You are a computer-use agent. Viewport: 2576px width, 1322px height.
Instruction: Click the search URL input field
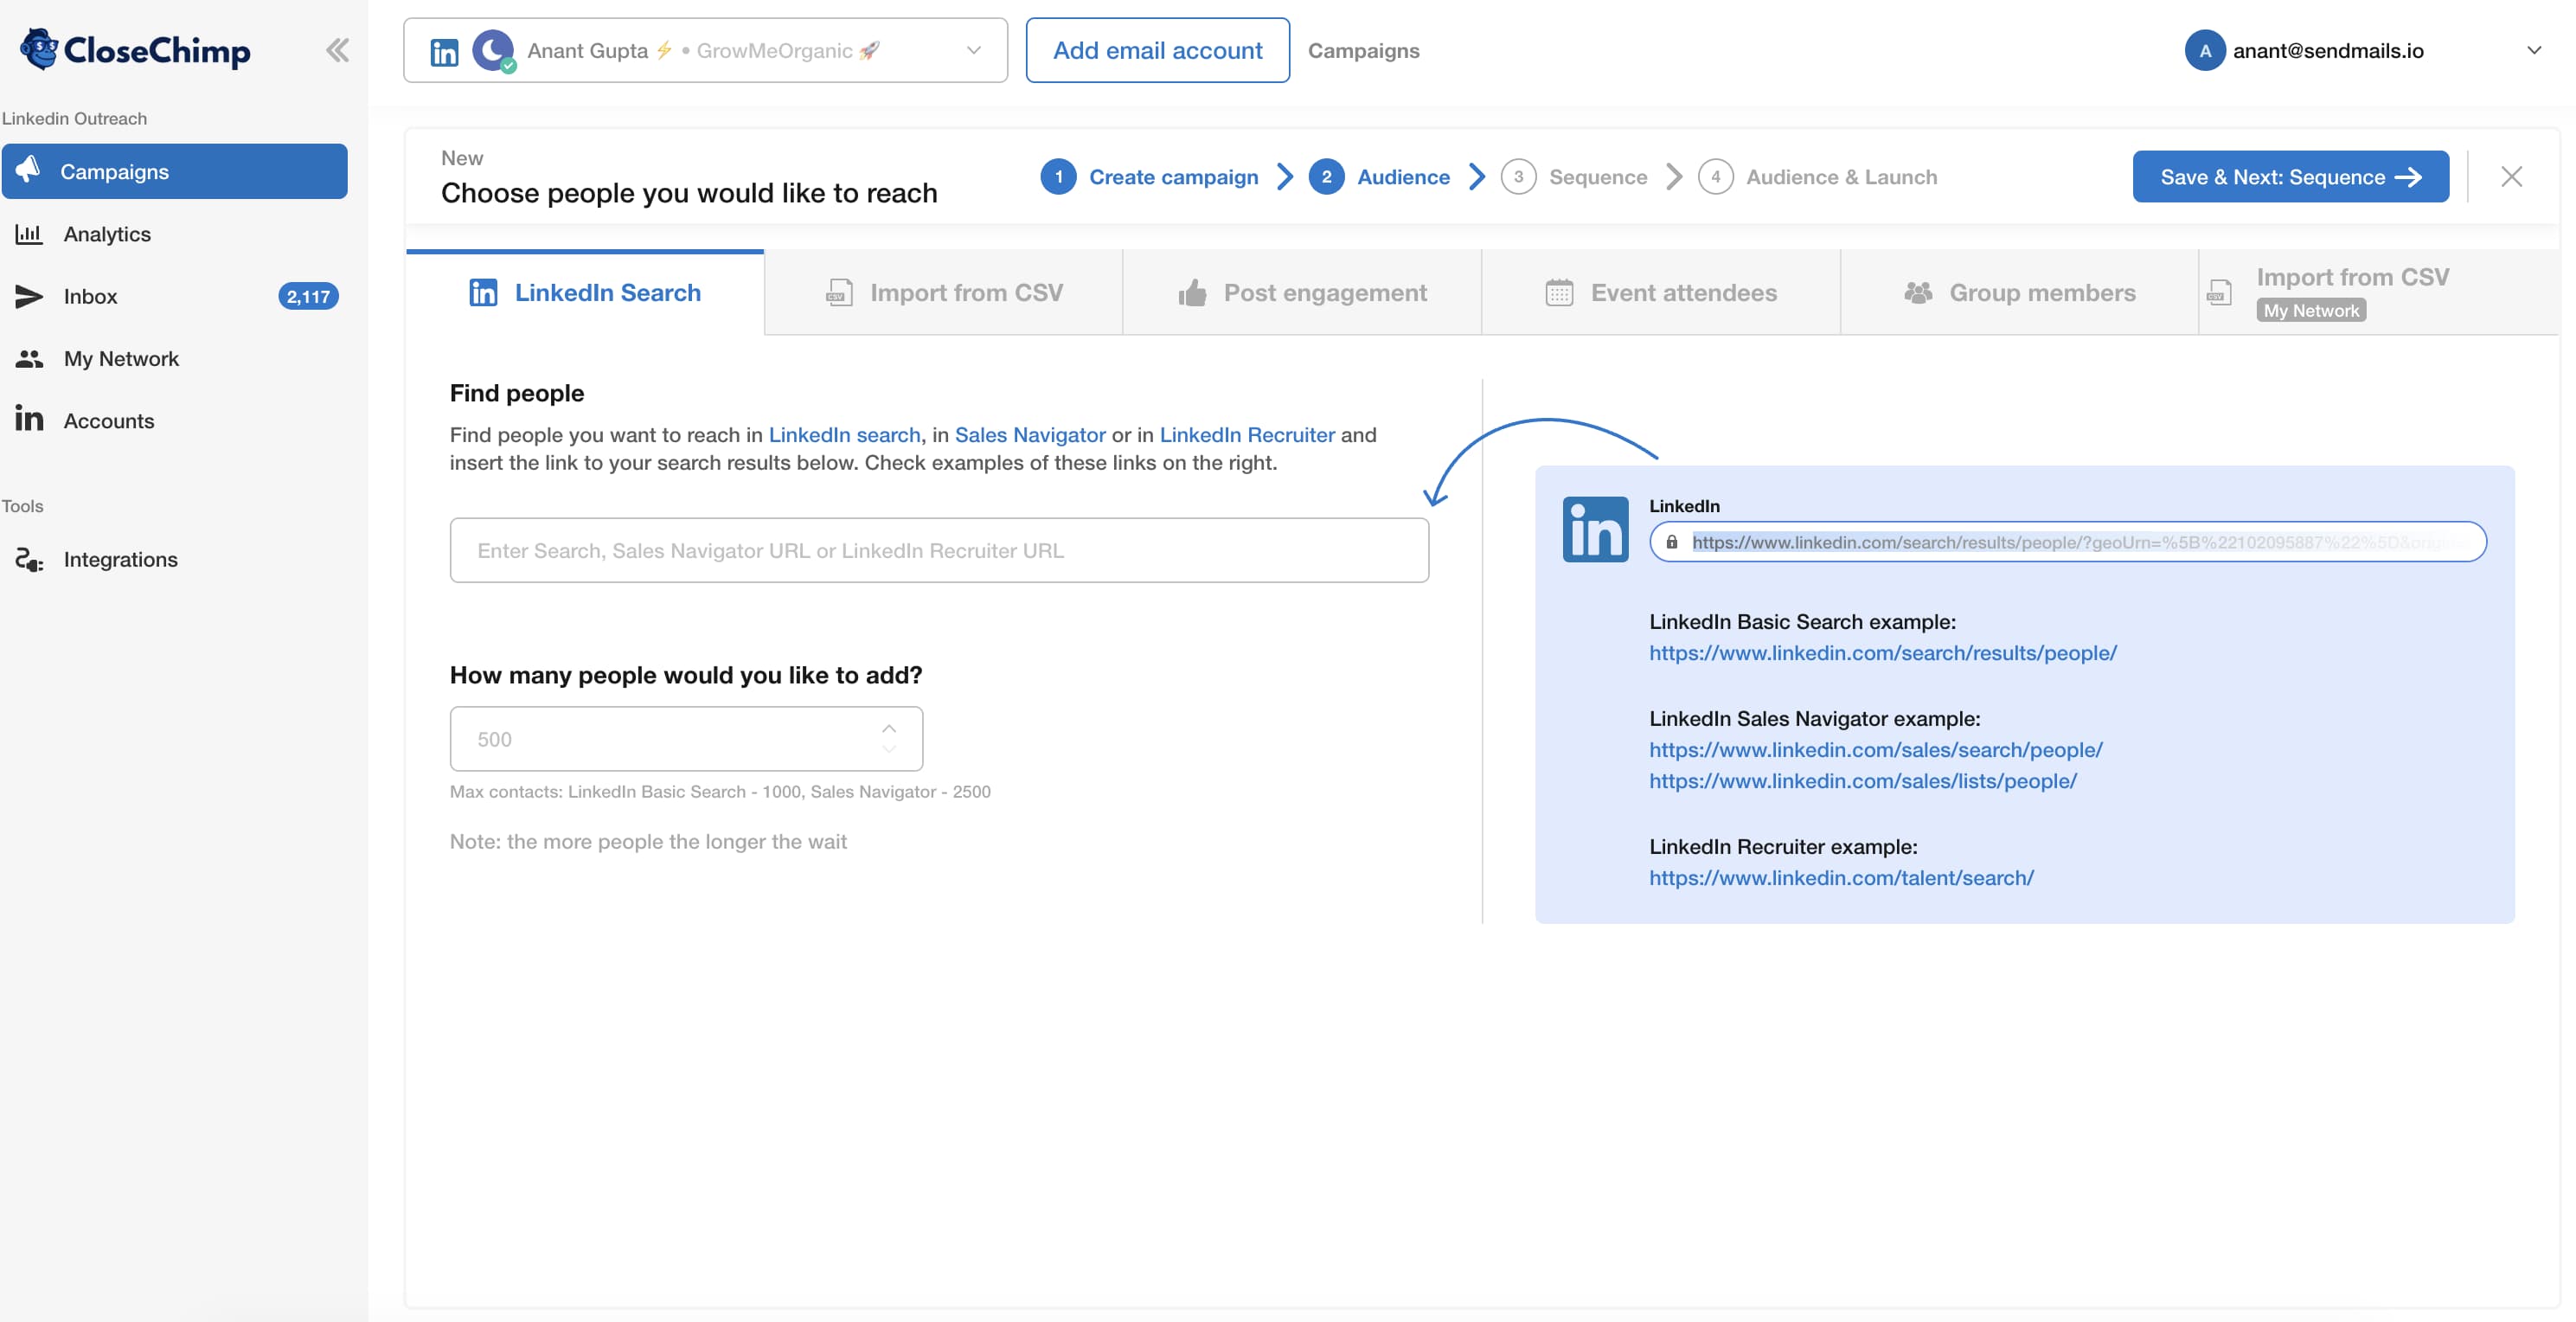click(x=938, y=550)
